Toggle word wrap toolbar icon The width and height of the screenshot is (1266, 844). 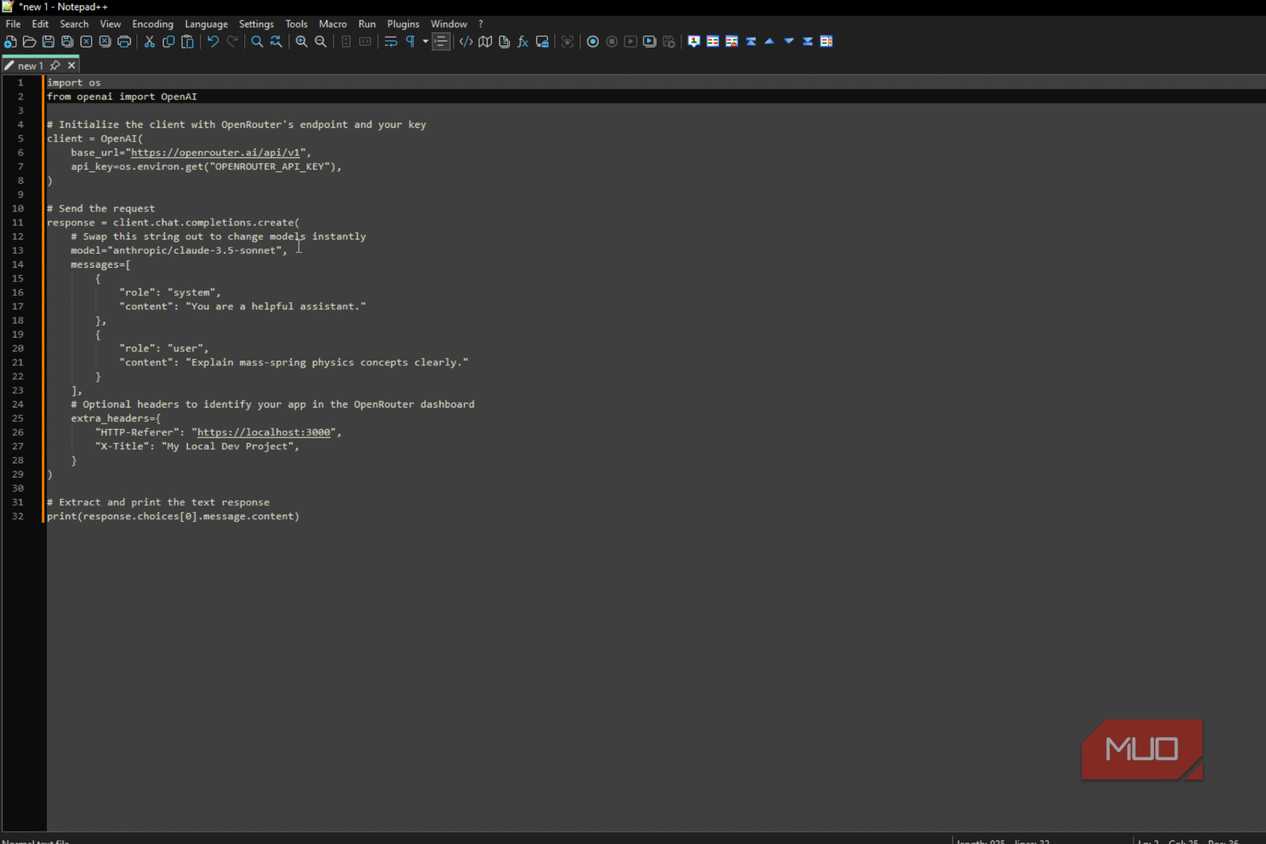click(391, 42)
